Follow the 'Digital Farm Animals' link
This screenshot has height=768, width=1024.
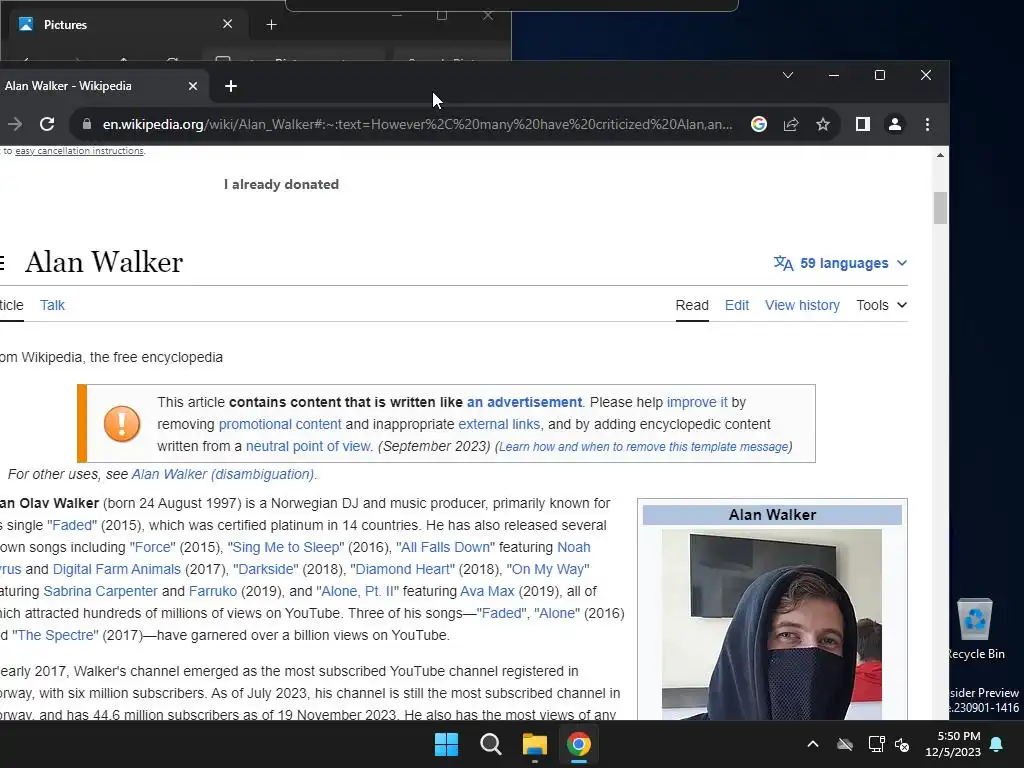(116, 569)
